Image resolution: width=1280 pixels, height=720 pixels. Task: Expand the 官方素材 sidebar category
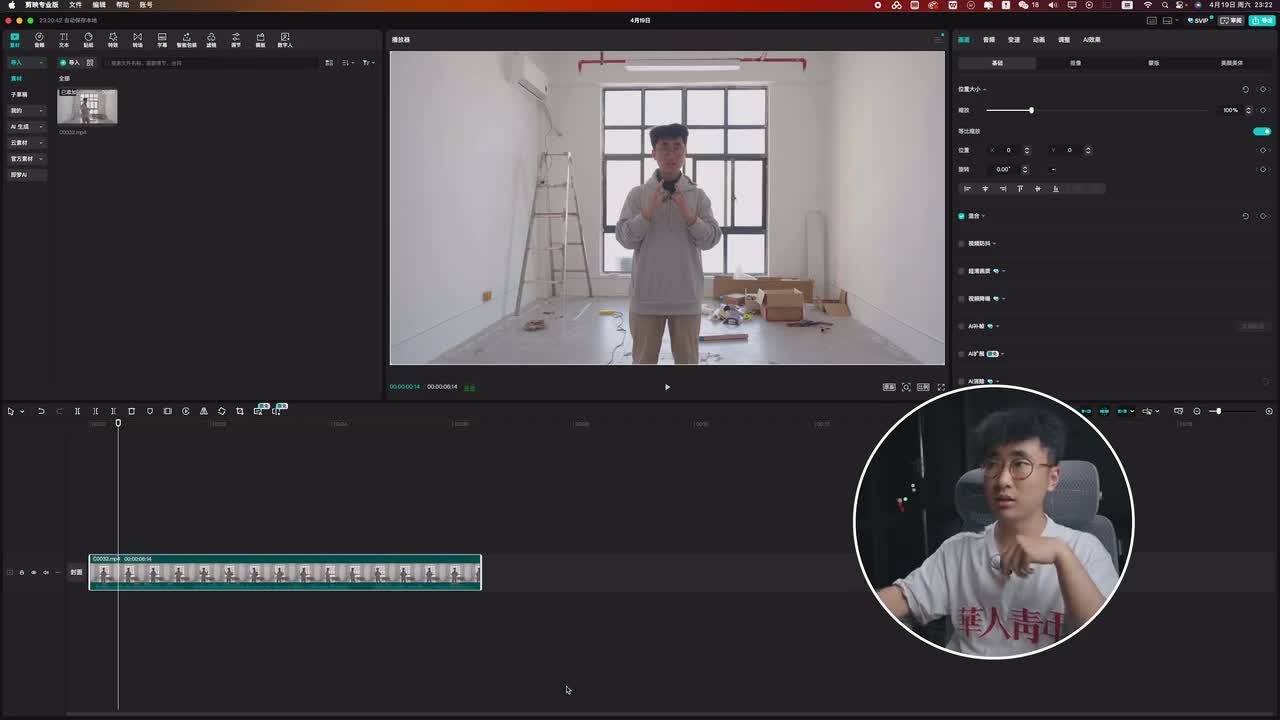tap(27, 159)
